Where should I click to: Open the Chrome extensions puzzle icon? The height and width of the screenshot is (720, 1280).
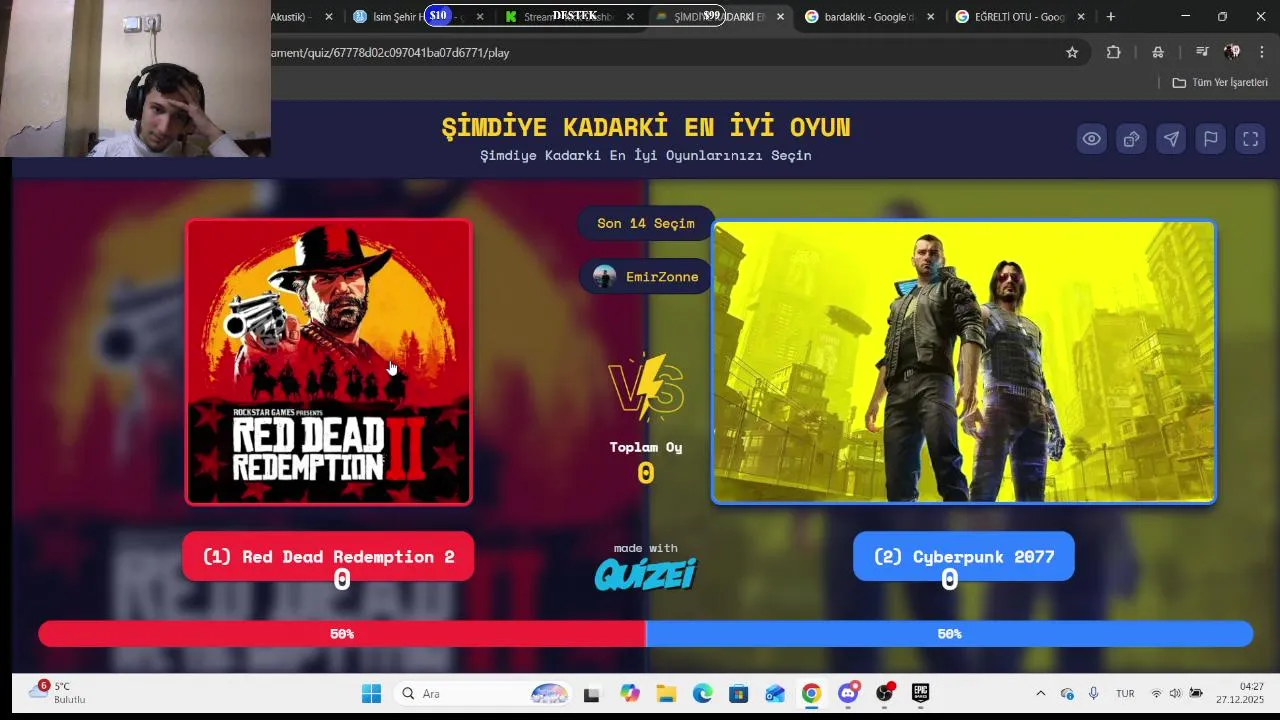tap(1113, 52)
